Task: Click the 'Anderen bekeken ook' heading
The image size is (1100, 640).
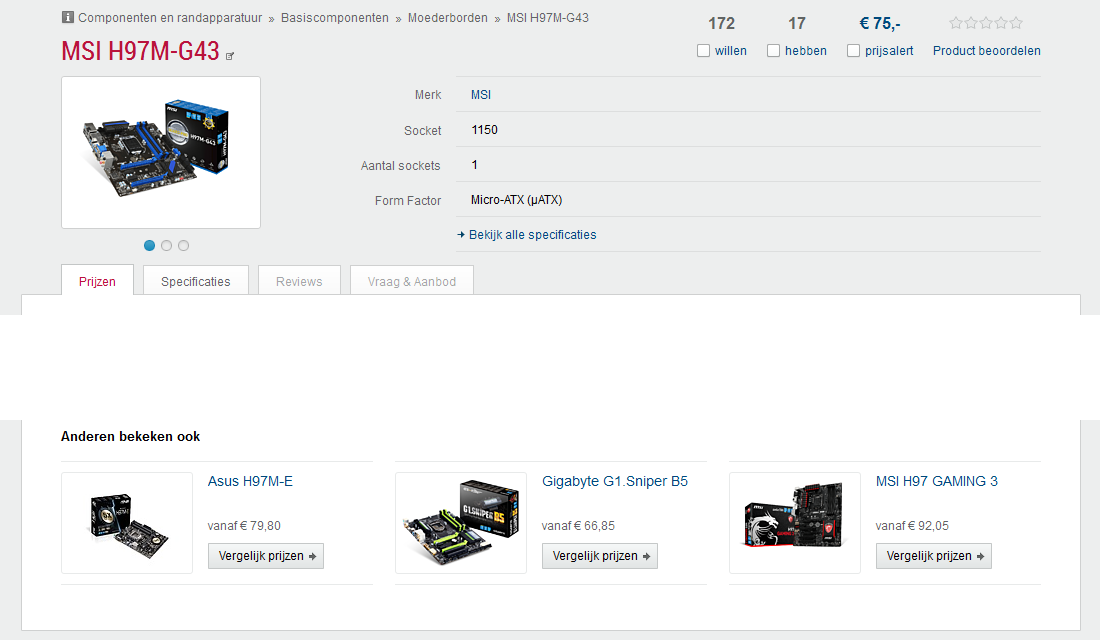Action: pyautogui.click(x=130, y=436)
